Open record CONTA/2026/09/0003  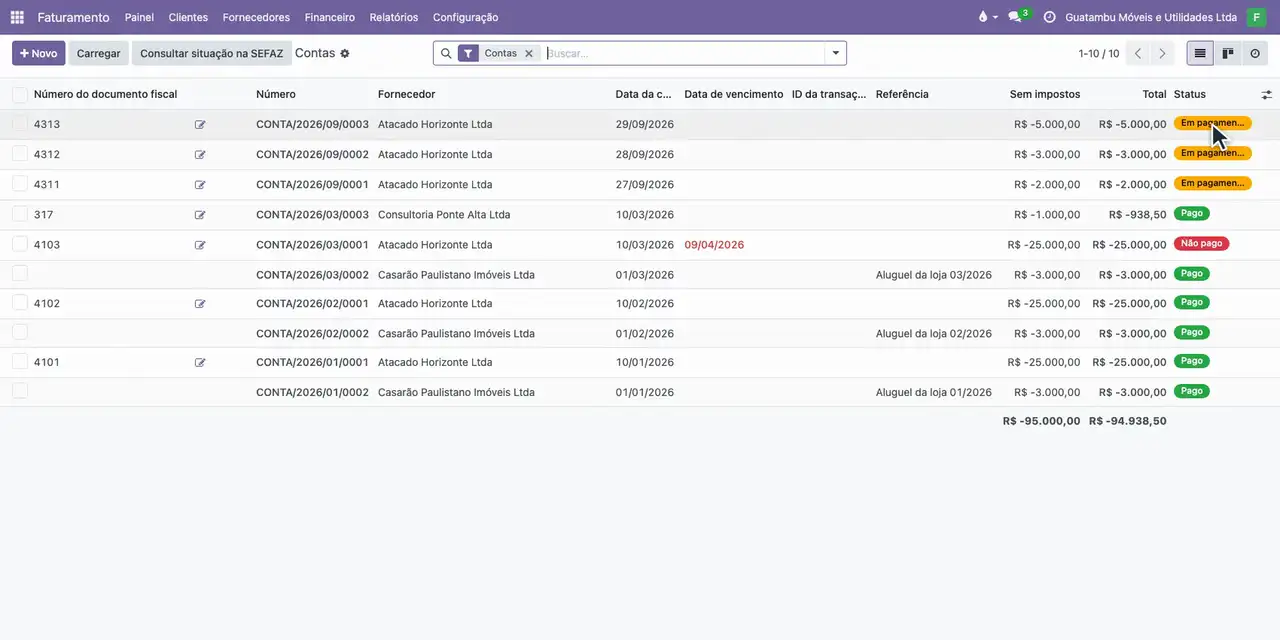pos(312,124)
